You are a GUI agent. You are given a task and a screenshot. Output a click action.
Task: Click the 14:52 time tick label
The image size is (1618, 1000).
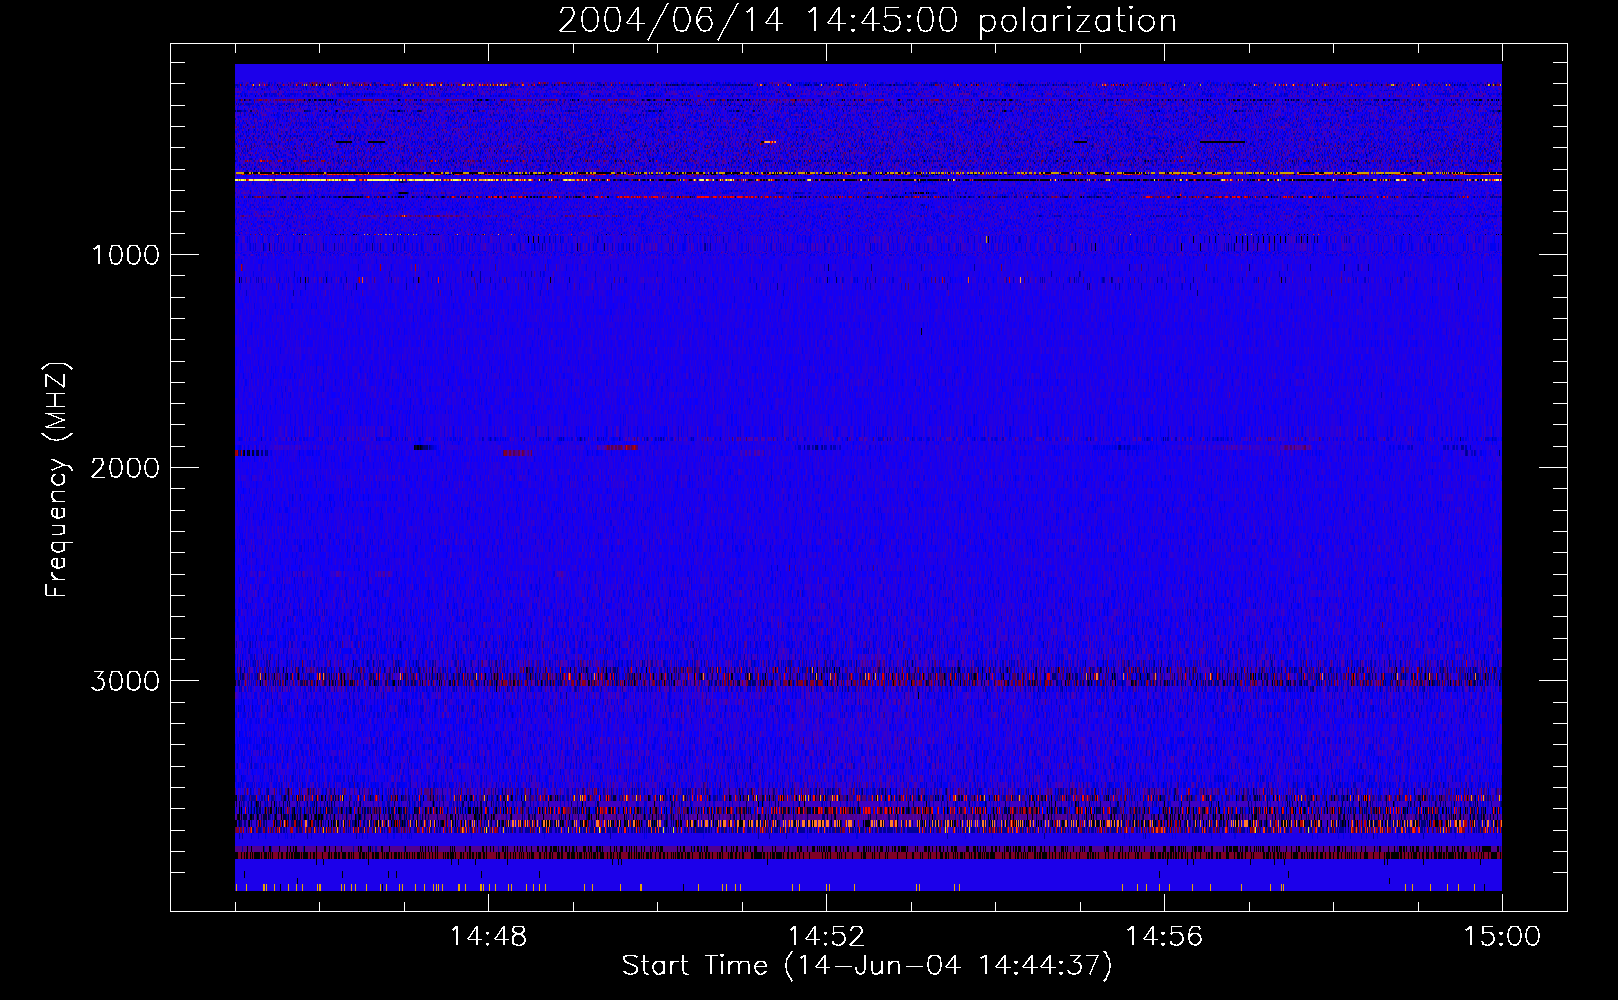point(826,937)
